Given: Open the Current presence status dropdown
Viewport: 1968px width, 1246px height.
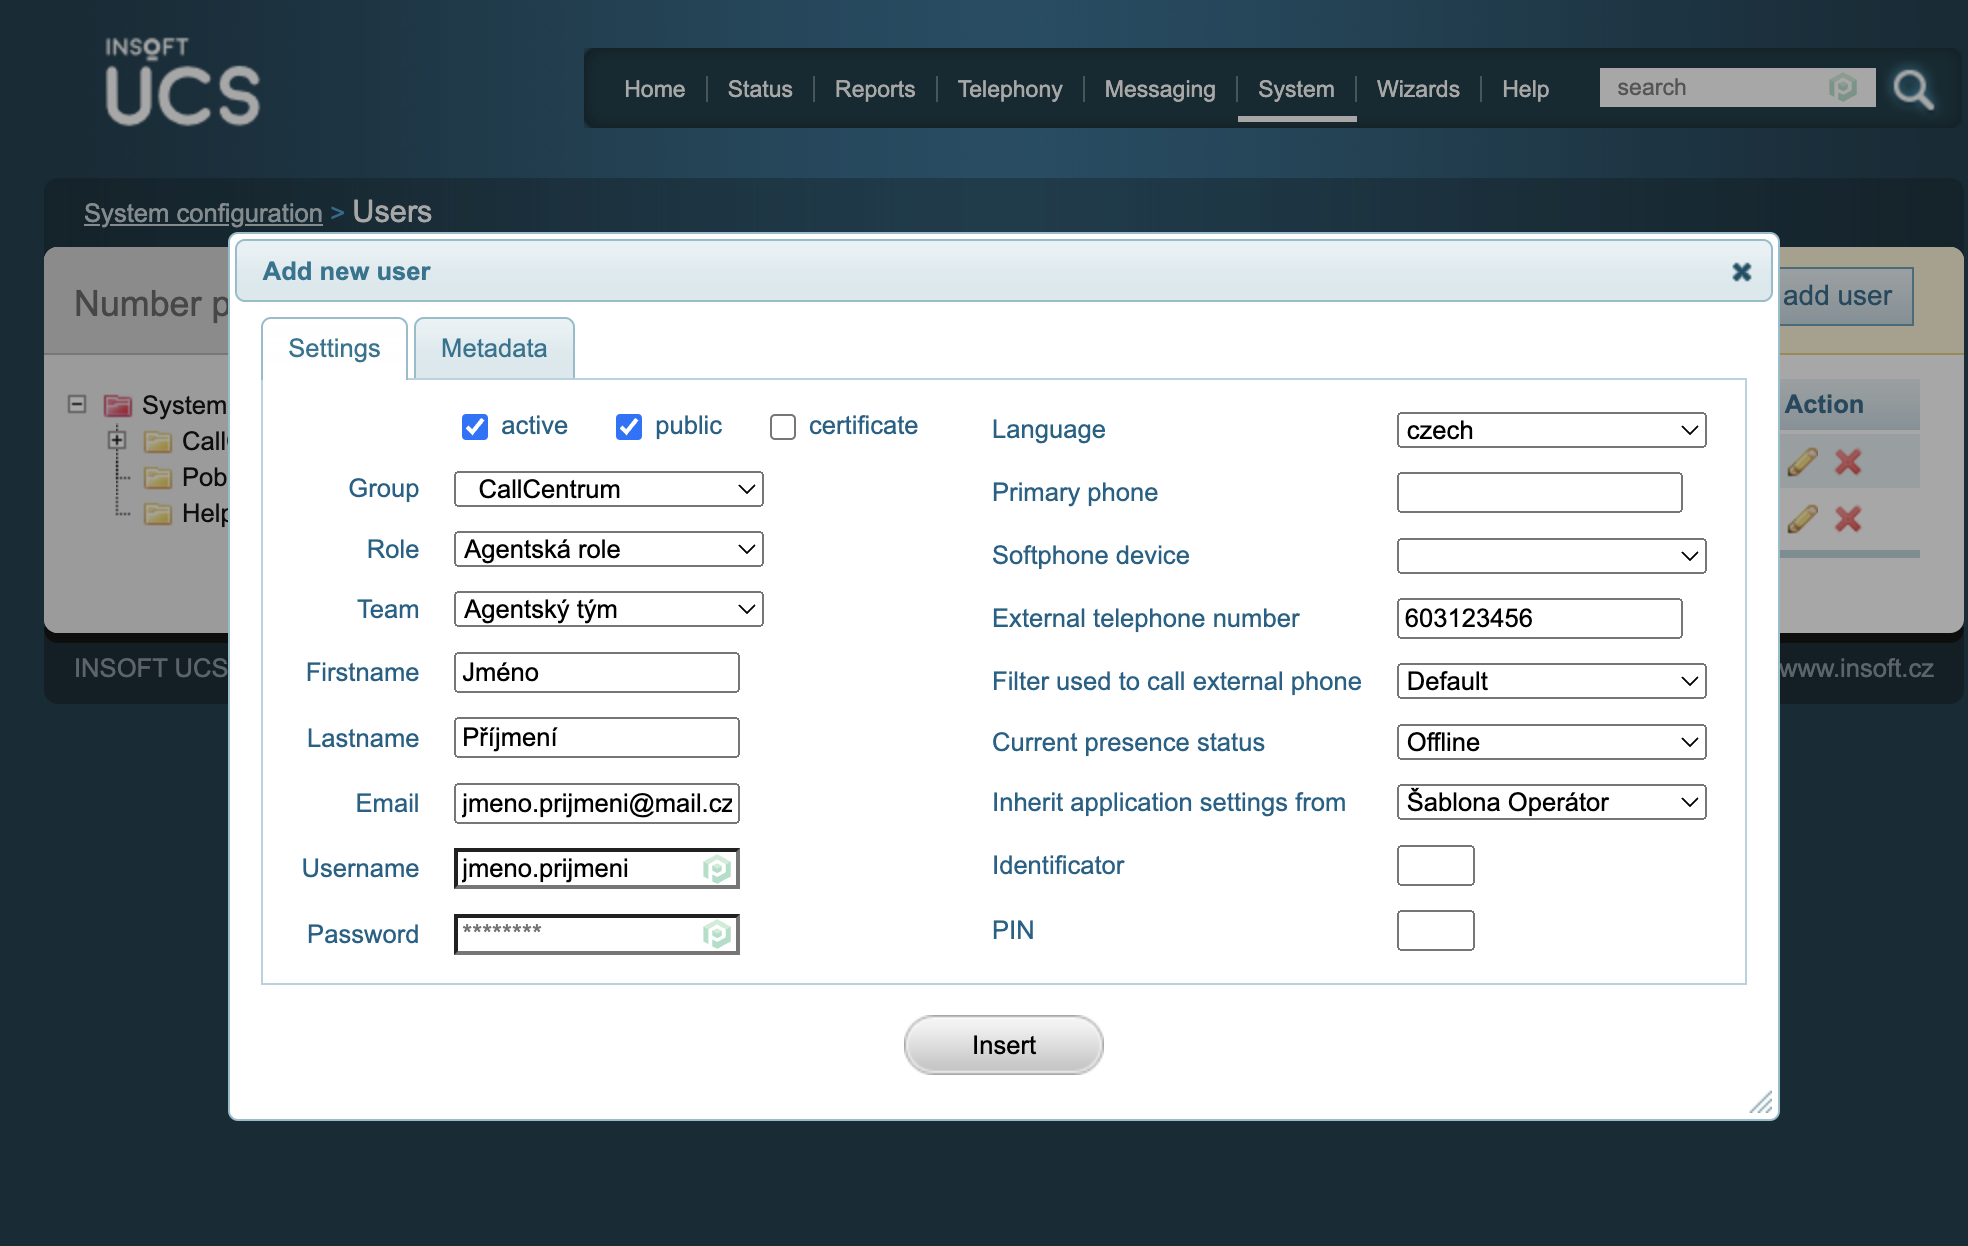Looking at the screenshot, I should click(1551, 742).
